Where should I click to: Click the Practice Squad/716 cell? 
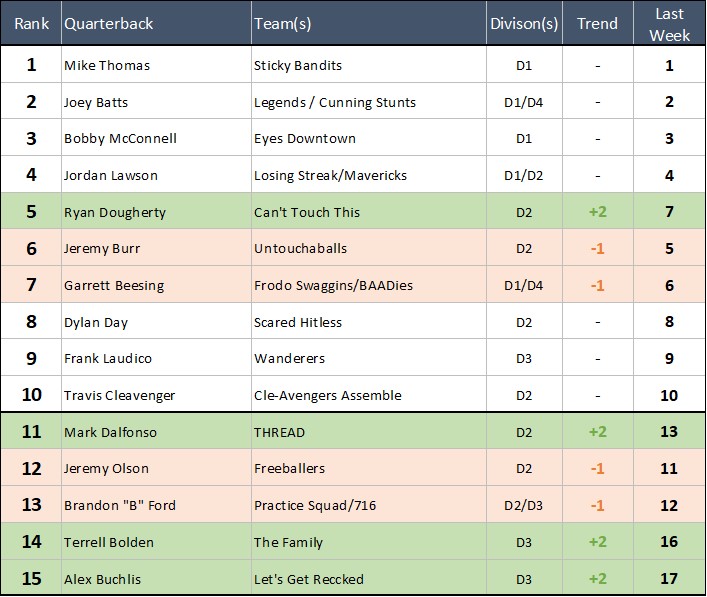313,505
